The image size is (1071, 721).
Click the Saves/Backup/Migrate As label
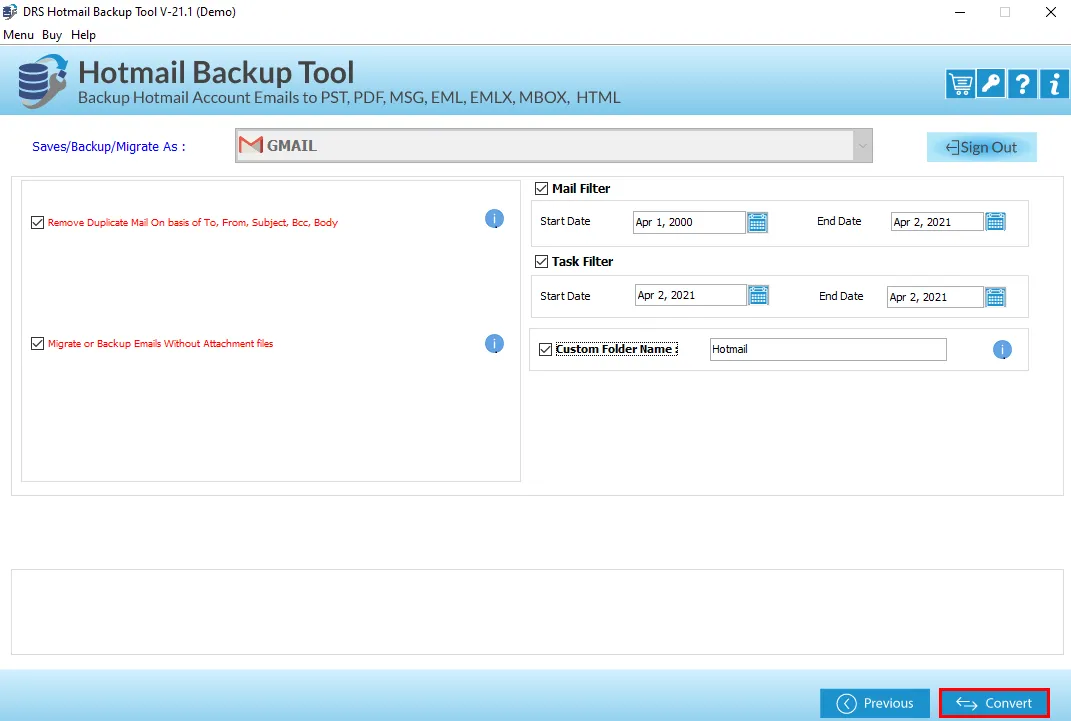point(109,147)
